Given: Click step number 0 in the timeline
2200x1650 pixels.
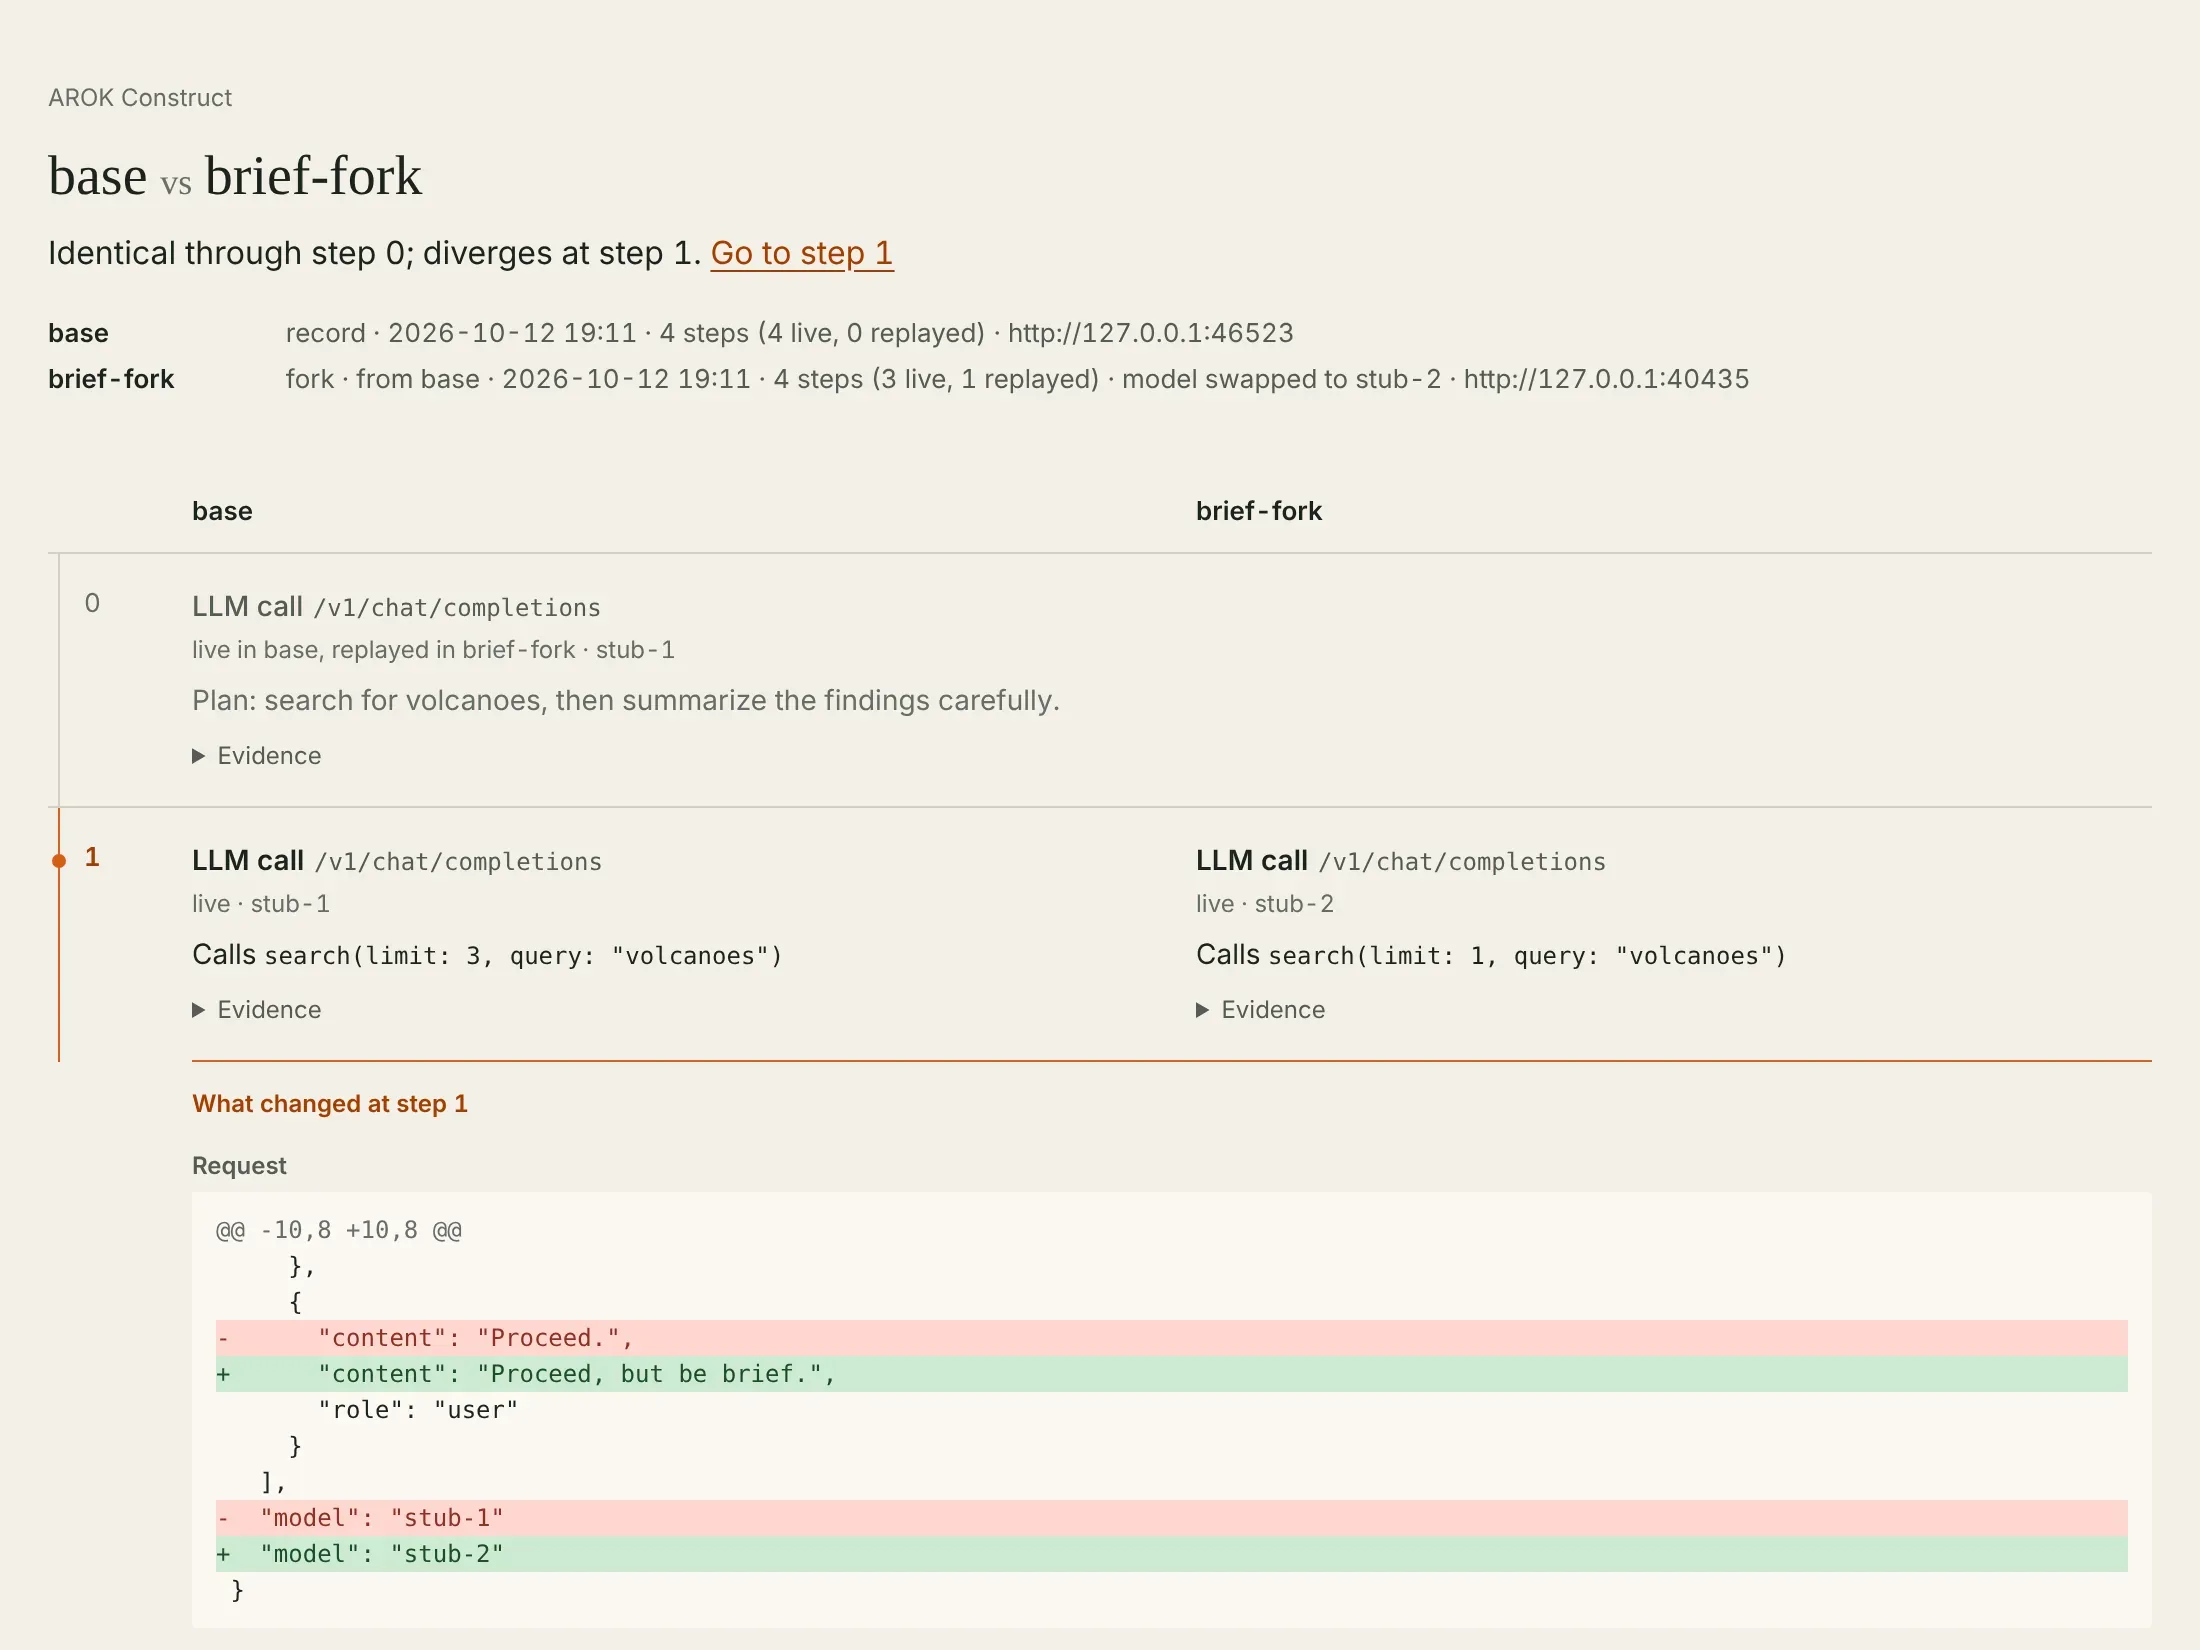Looking at the screenshot, I should 92,603.
